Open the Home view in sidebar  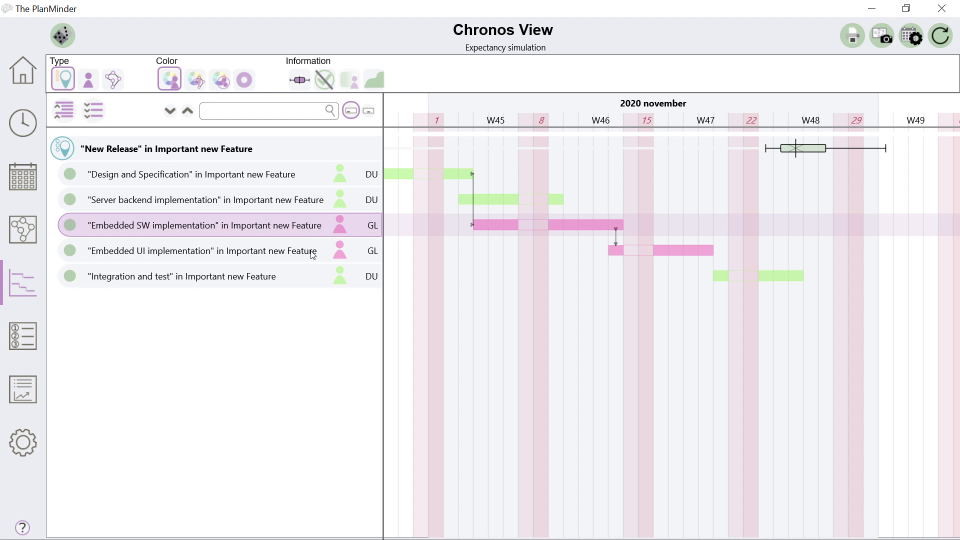click(22, 71)
